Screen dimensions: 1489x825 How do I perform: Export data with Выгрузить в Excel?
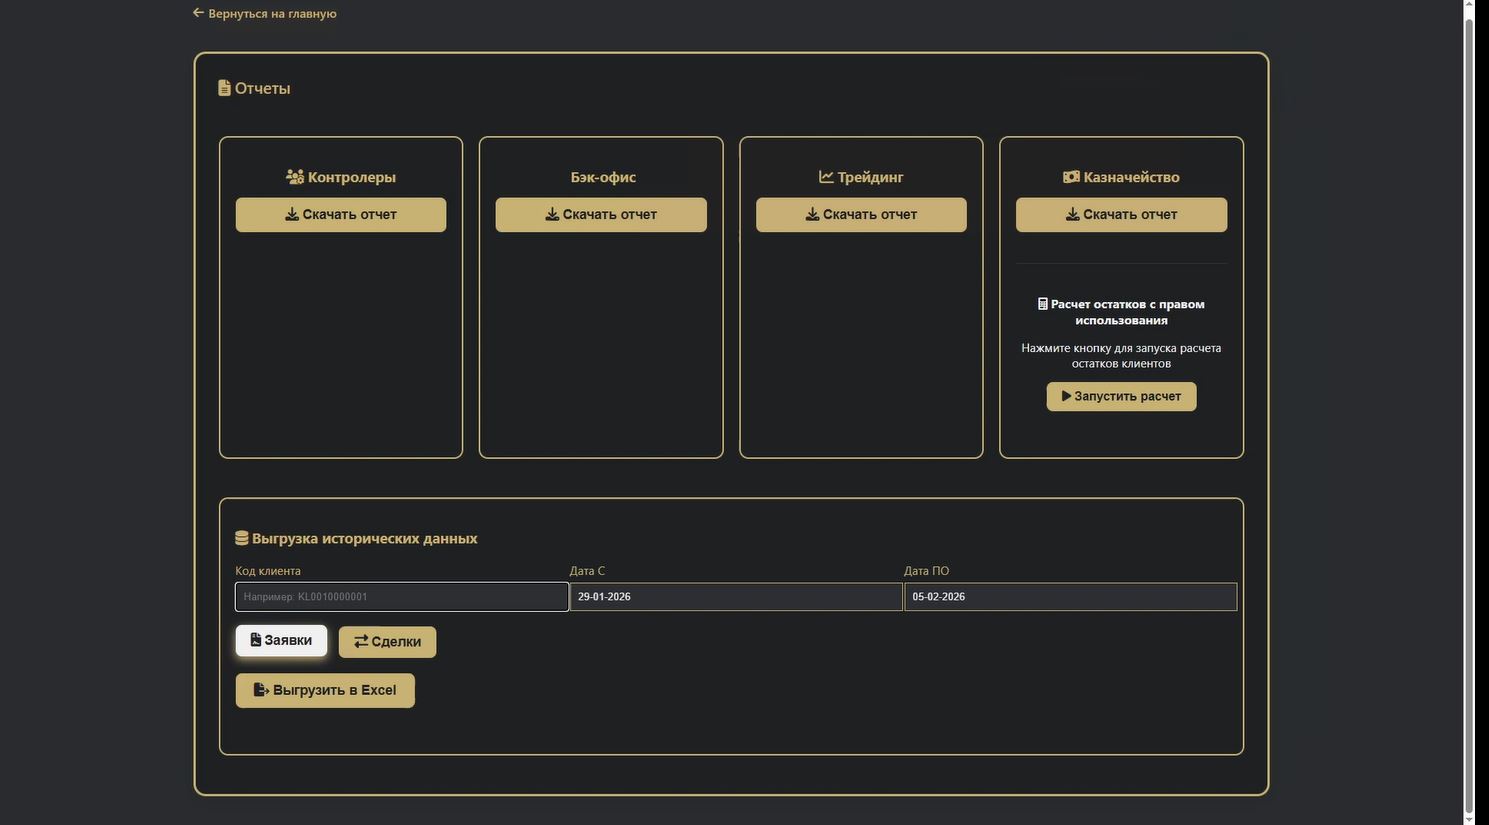coord(325,690)
